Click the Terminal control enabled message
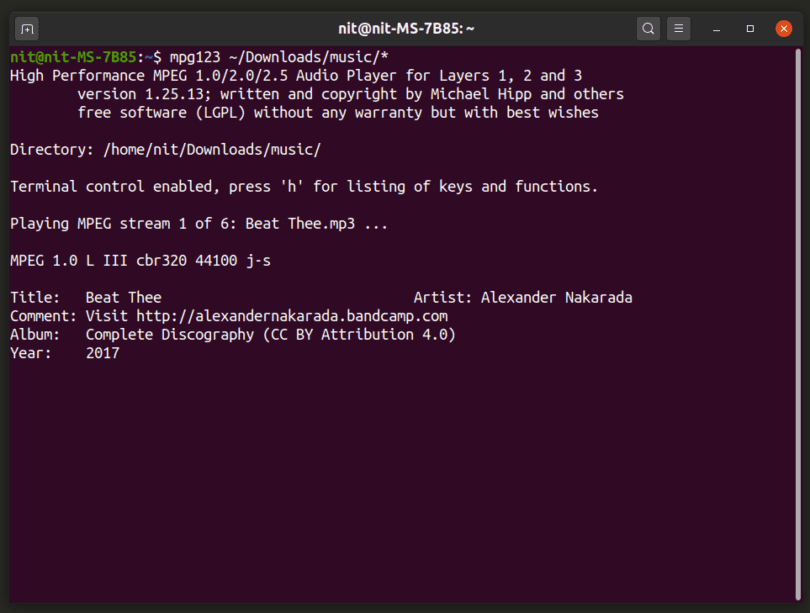This screenshot has width=810, height=613. click(300, 186)
